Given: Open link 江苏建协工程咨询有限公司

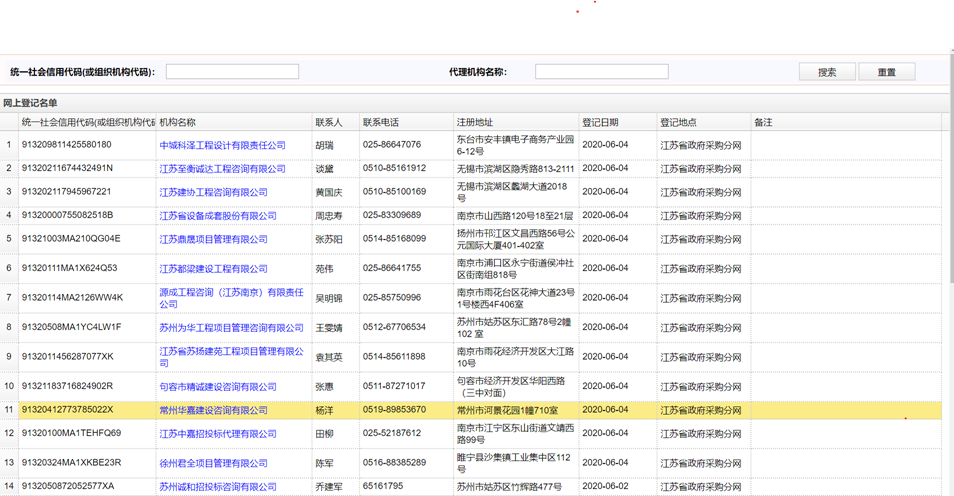Looking at the screenshot, I should point(214,192).
